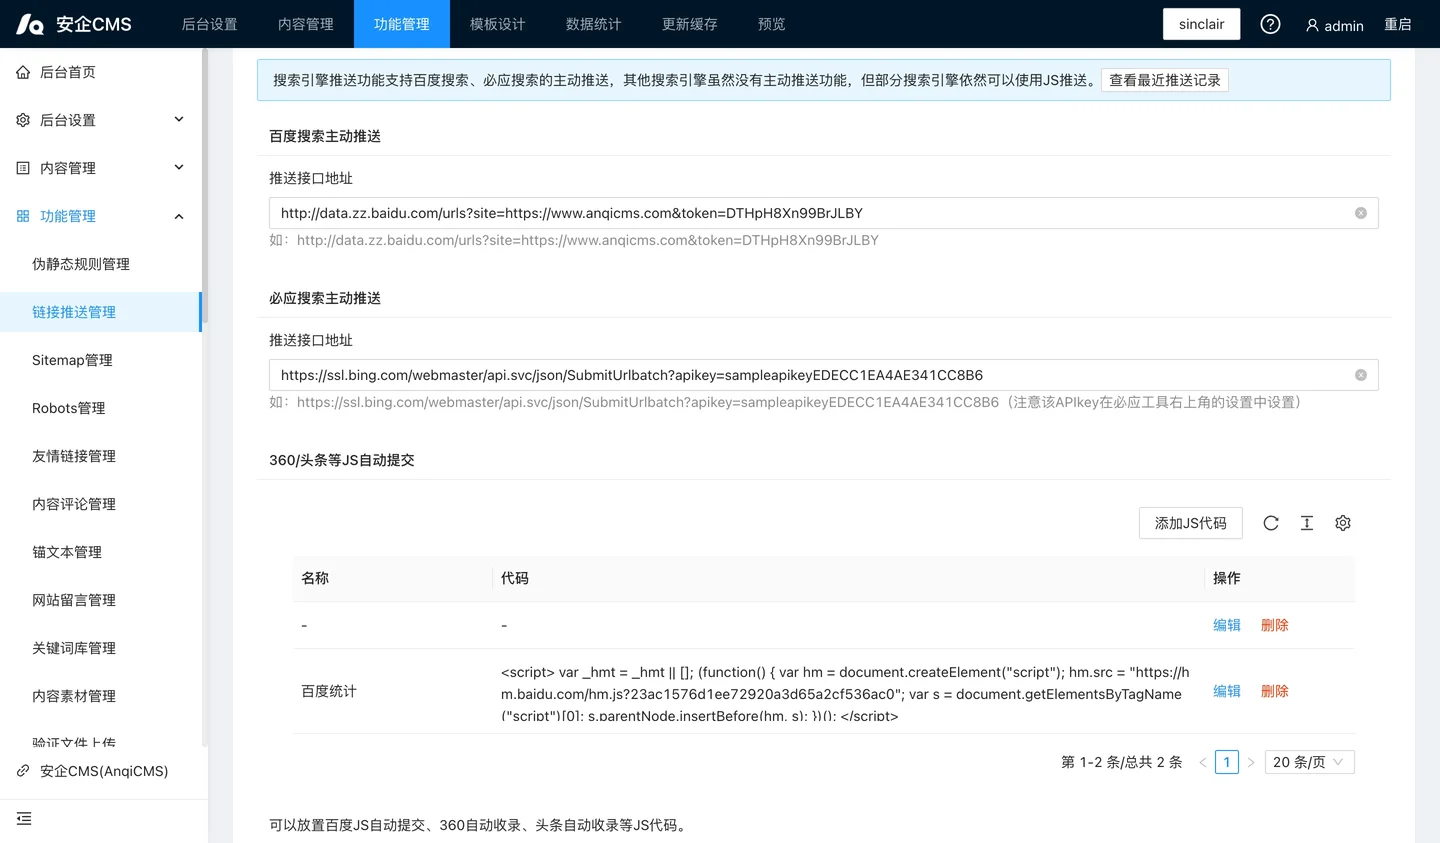Clear the Bing push URL field
Image resolution: width=1440 pixels, height=843 pixels.
point(1361,375)
